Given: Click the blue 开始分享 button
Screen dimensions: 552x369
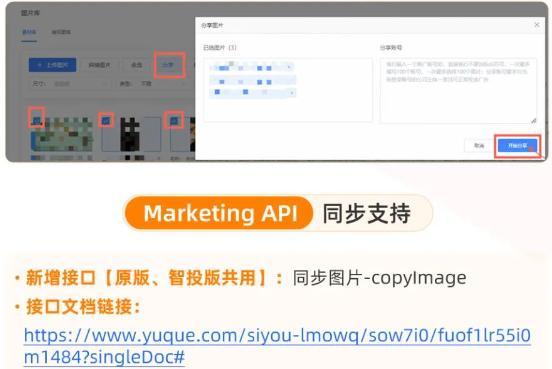Looking at the screenshot, I should (517, 145).
